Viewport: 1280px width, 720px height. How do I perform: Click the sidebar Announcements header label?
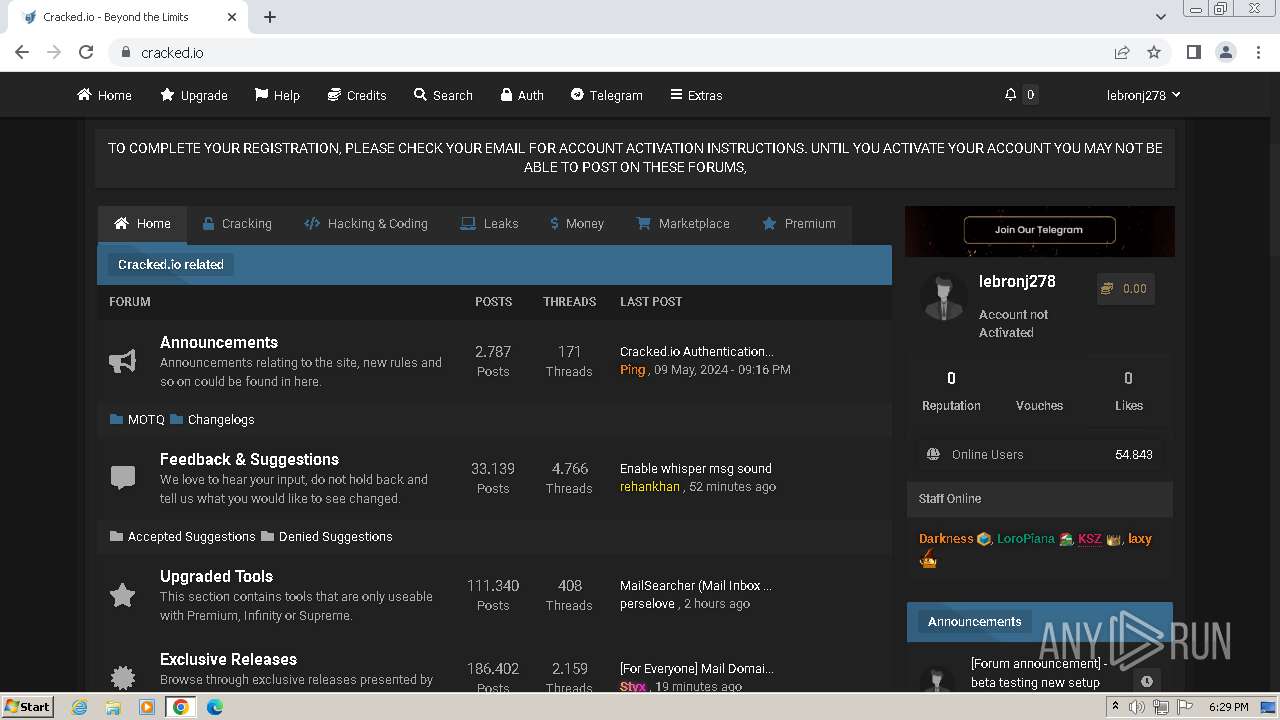pyautogui.click(x=974, y=621)
